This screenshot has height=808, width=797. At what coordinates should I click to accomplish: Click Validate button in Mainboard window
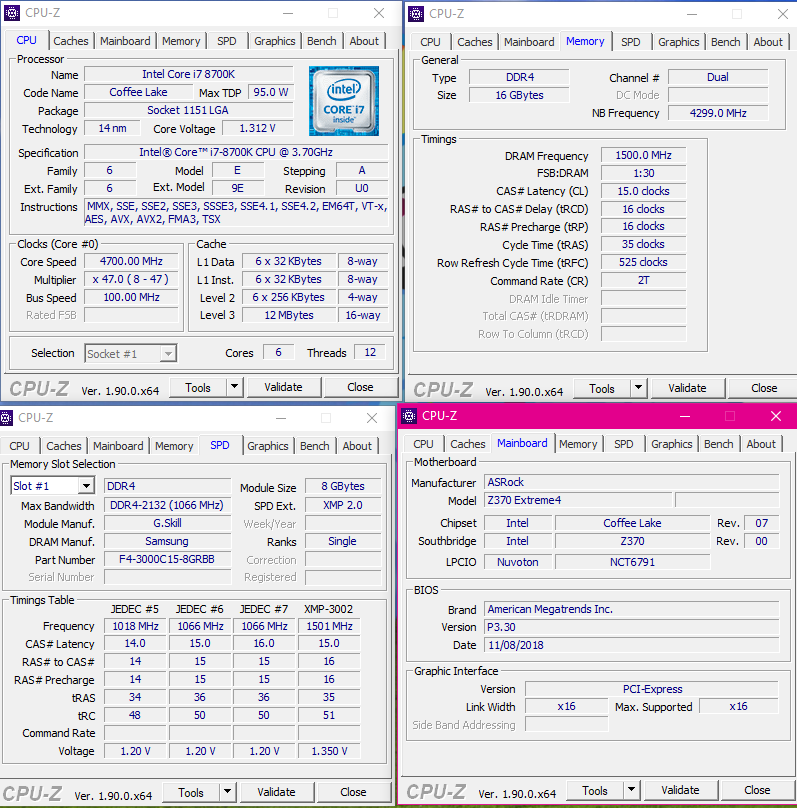coord(680,790)
